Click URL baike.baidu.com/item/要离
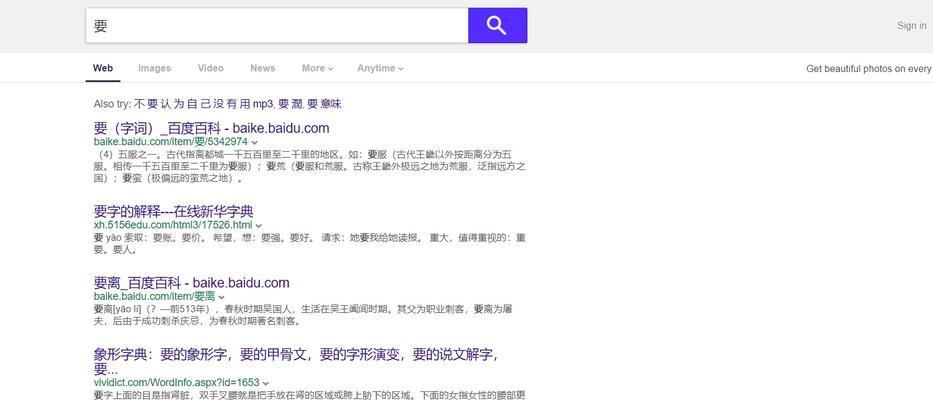The height and width of the screenshot is (400, 933). coord(155,296)
